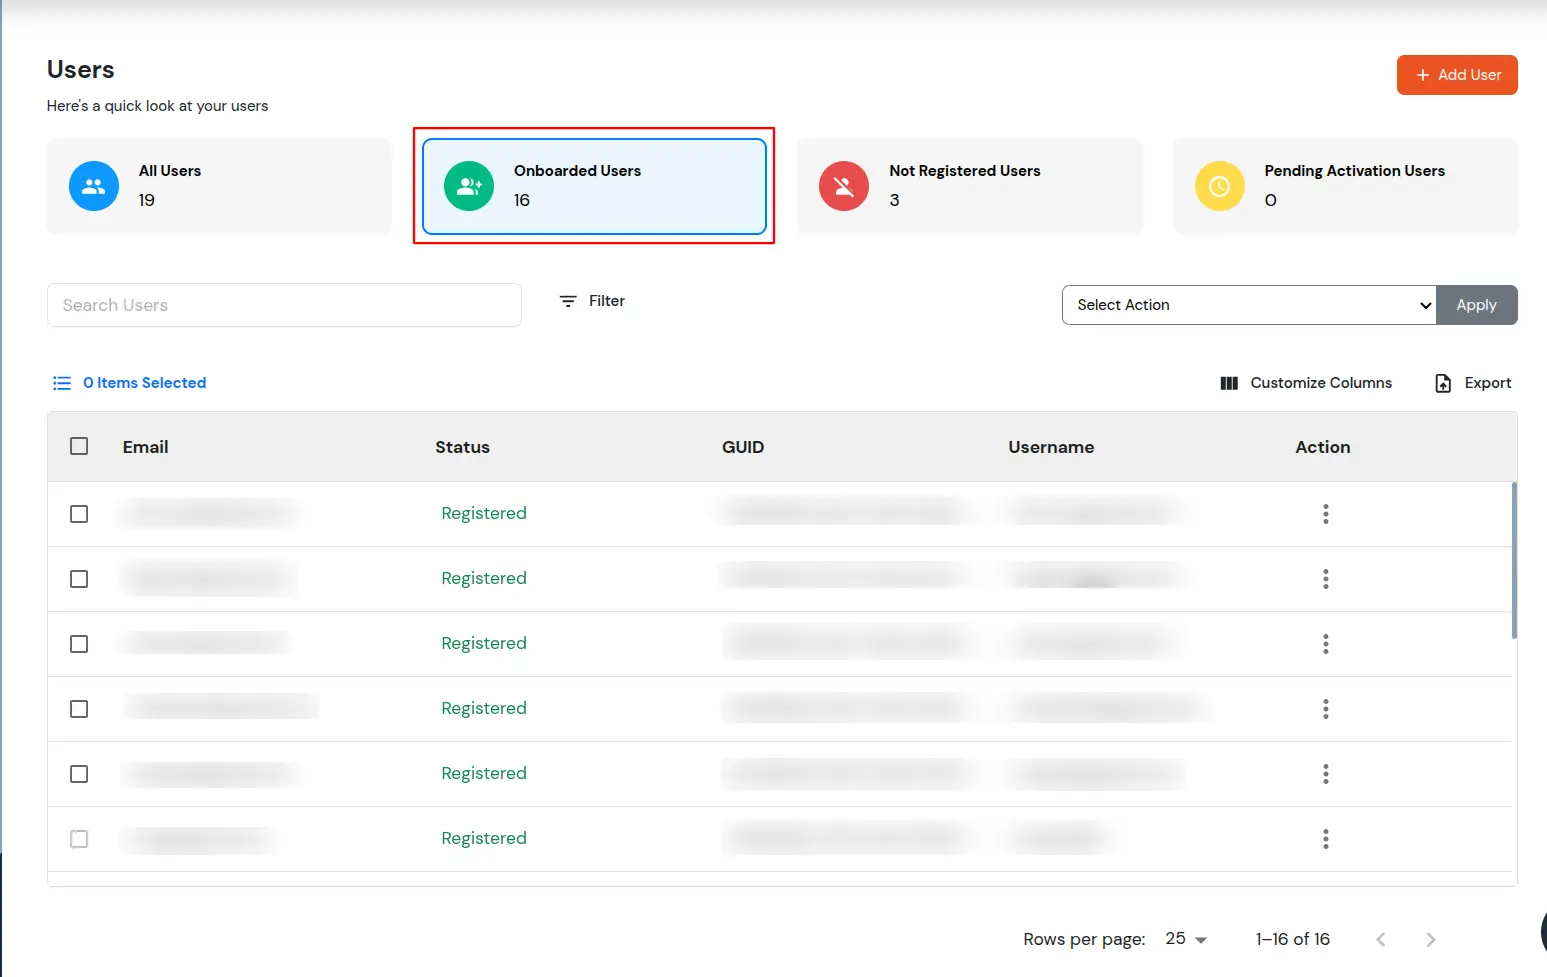This screenshot has height=977, width=1547.
Task: Click the Add User button
Action: click(x=1457, y=74)
